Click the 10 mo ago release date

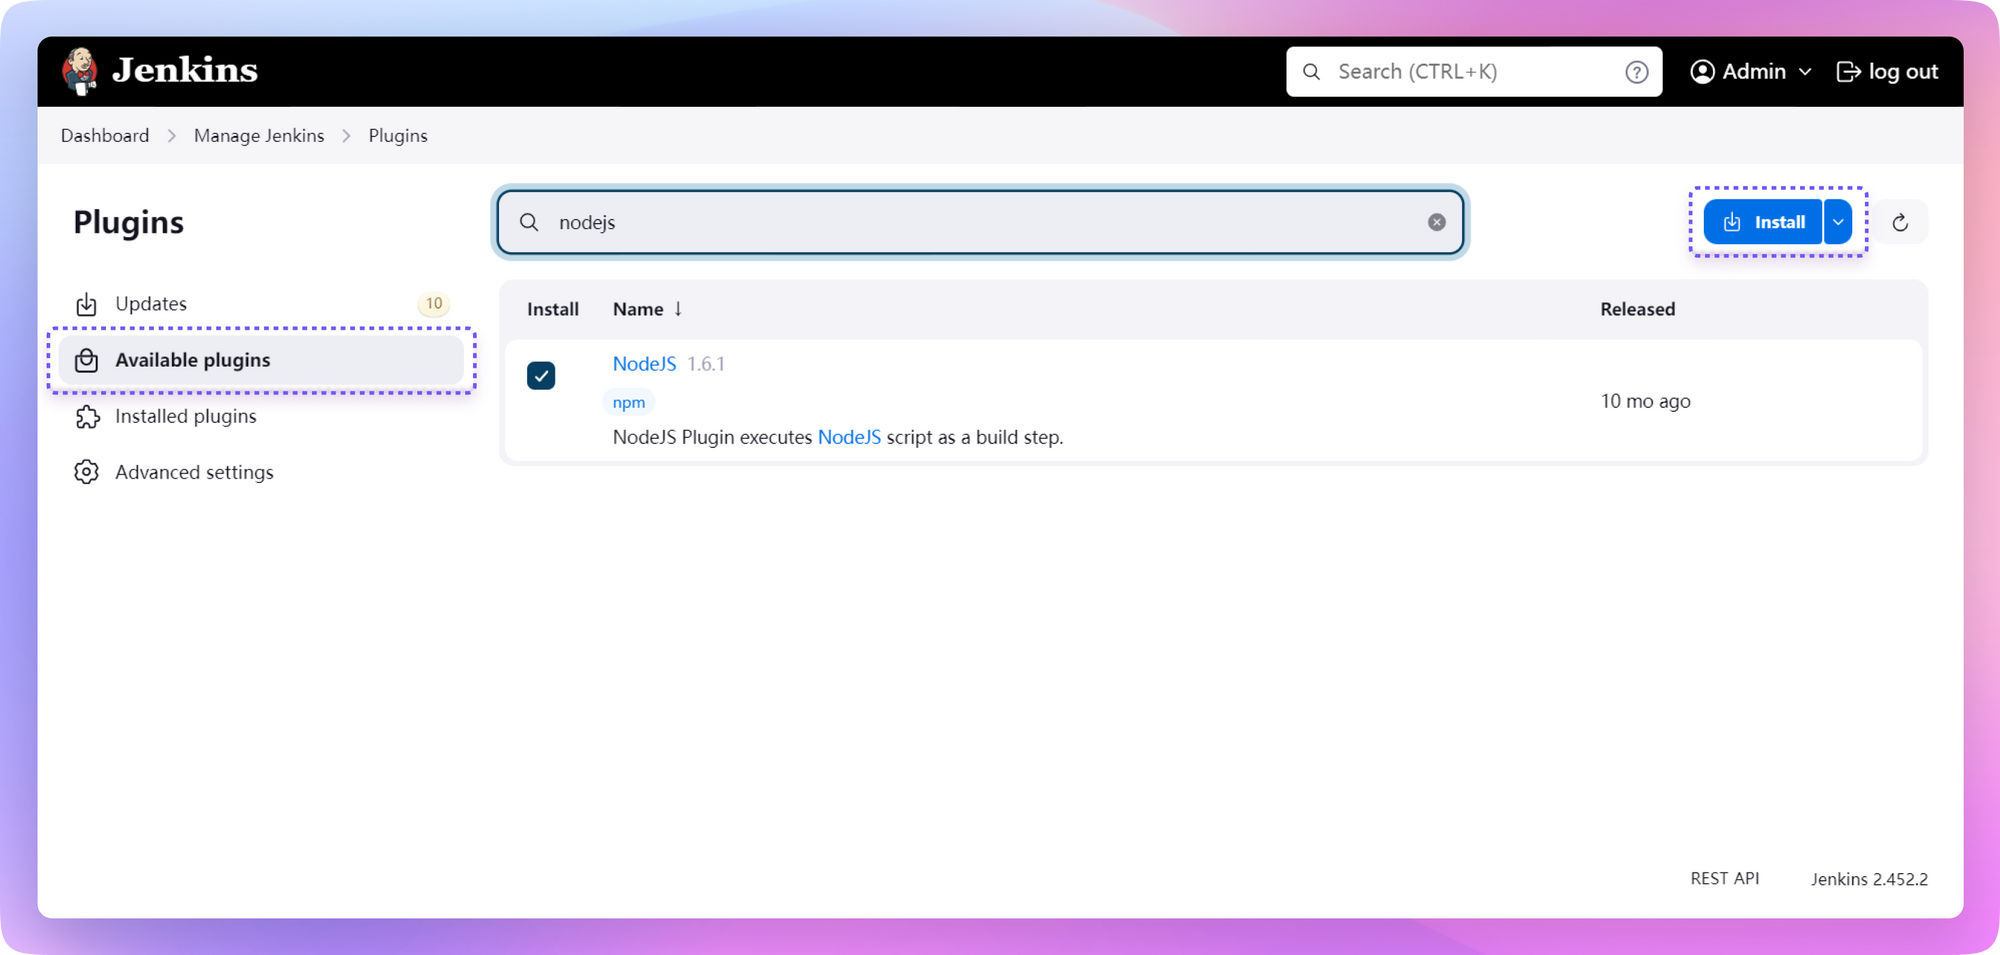[x=1645, y=401]
